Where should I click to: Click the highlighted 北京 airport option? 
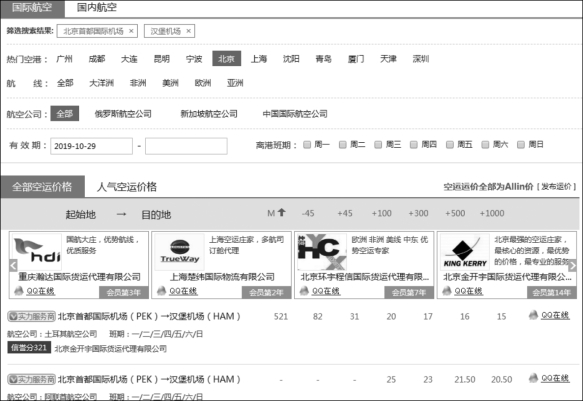tap(226, 59)
